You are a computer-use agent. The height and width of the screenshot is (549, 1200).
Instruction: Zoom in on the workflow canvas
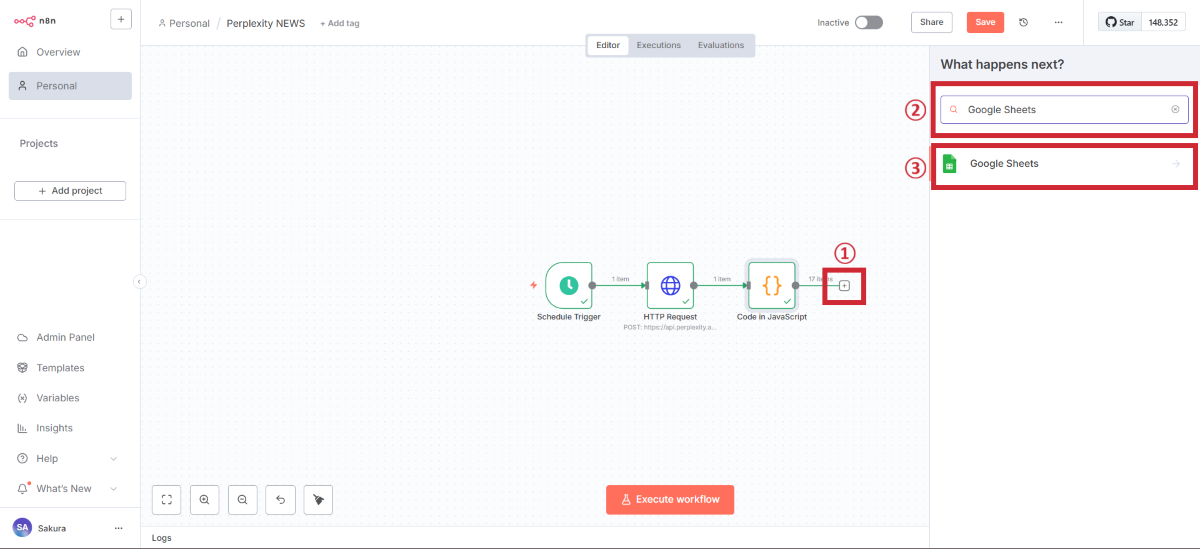[204, 499]
